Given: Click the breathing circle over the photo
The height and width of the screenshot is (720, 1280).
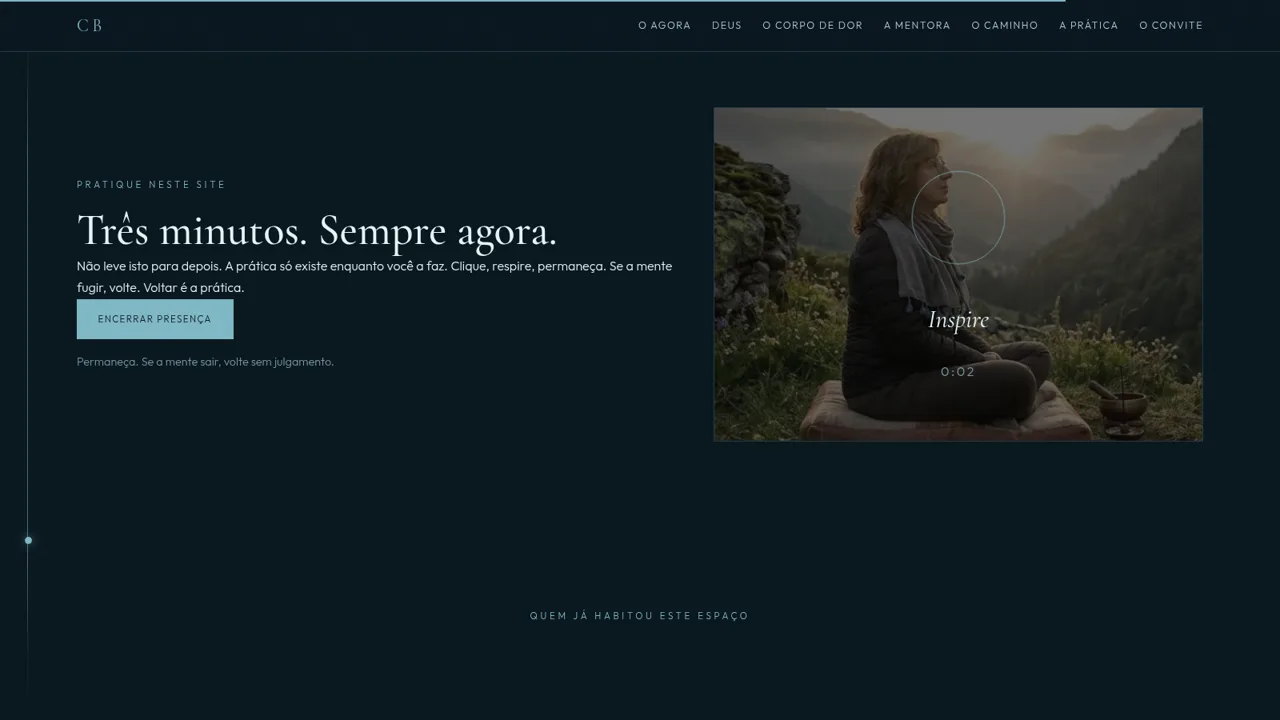Looking at the screenshot, I should point(958,218).
